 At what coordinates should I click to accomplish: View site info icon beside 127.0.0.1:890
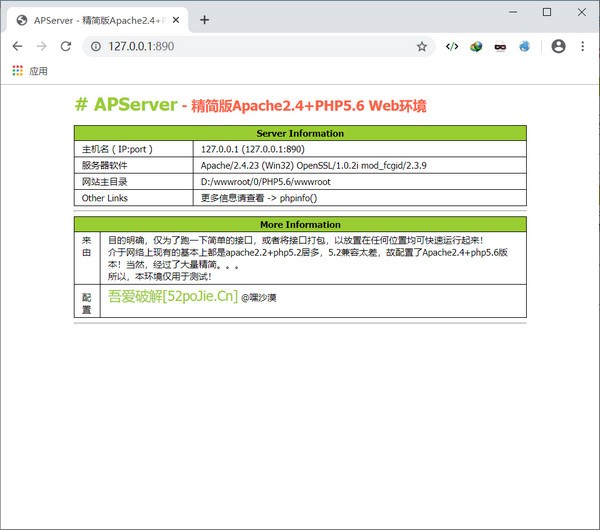[x=96, y=46]
